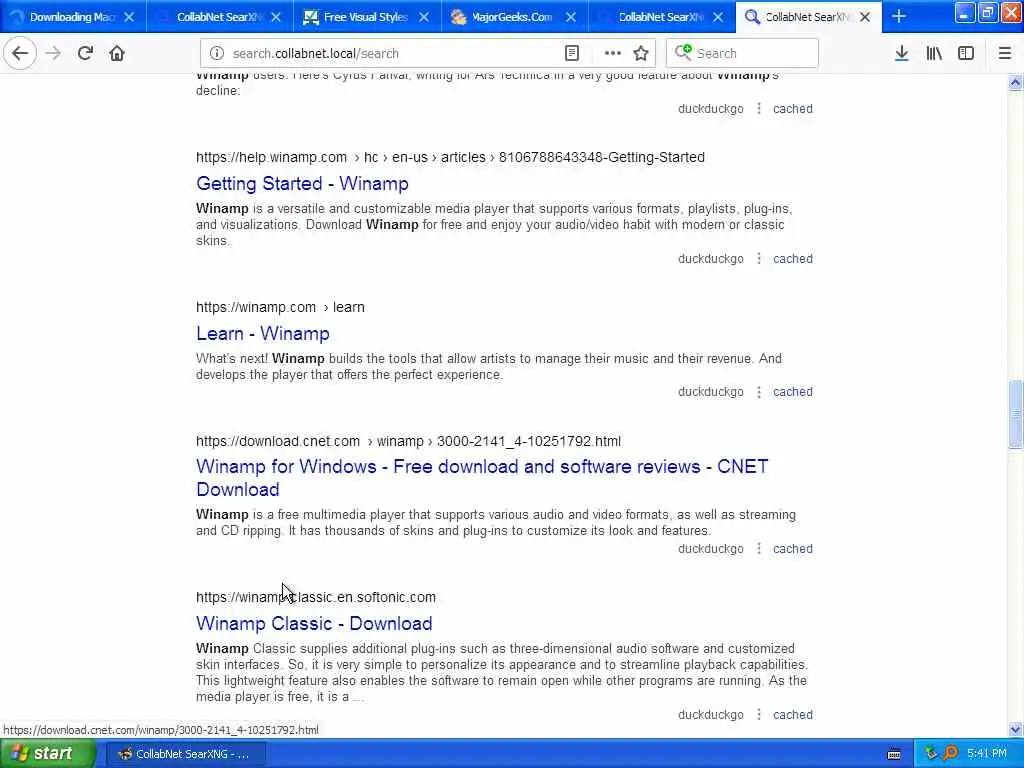This screenshot has height=768, width=1024.
Task: Open cached link under Getting Started result
Action: pyautogui.click(x=793, y=259)
